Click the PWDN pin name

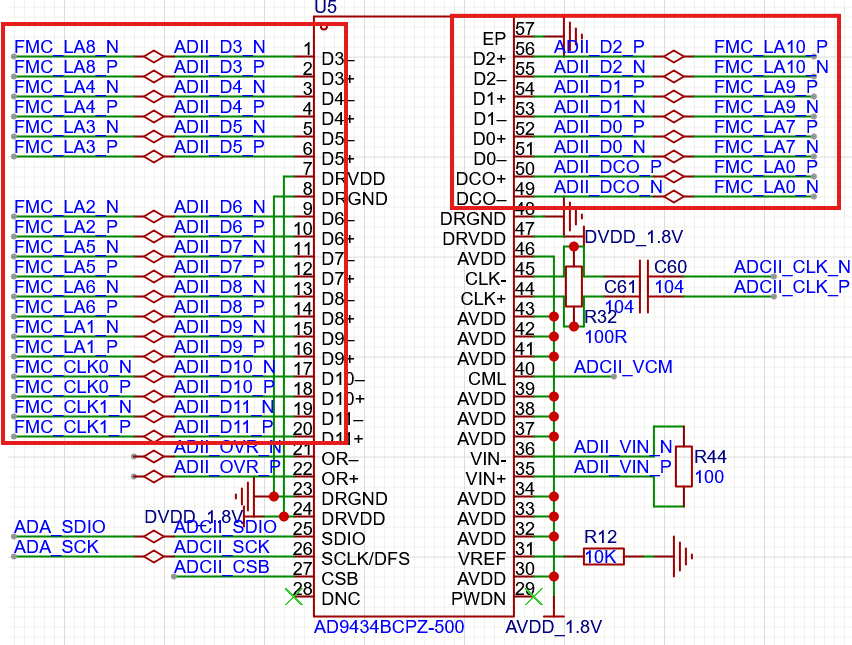coord(478,599)
